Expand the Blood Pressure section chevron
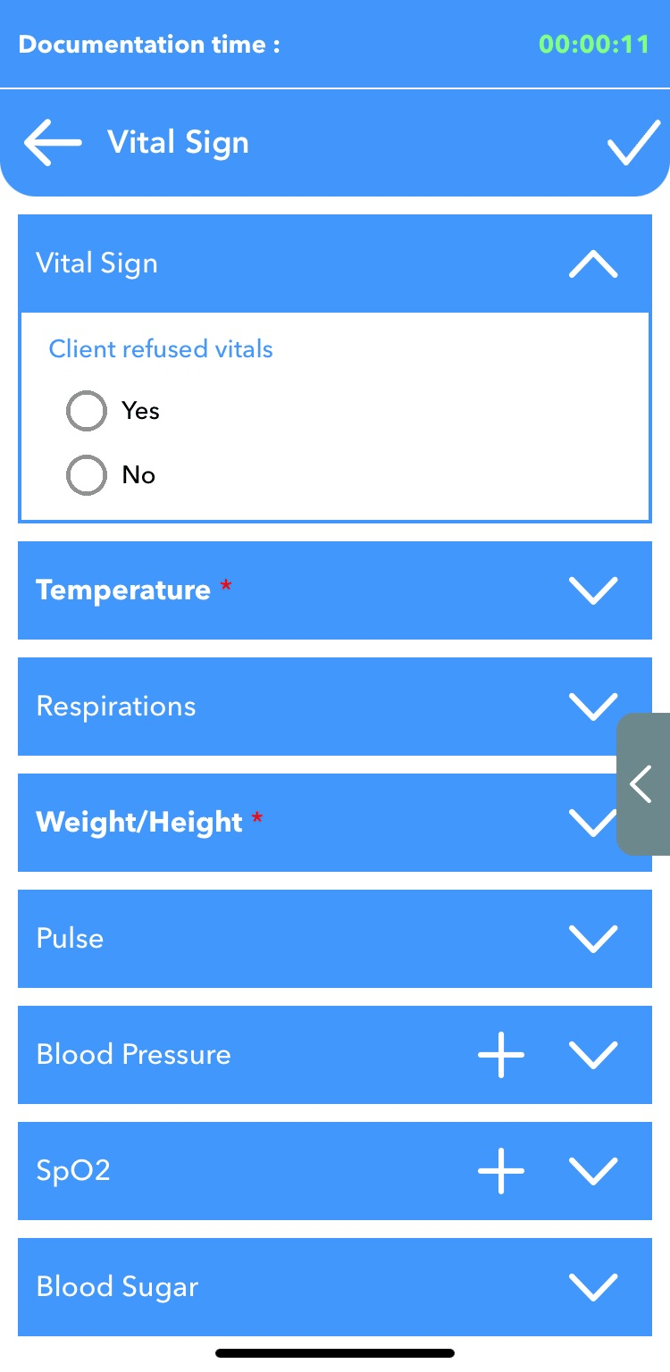Viewport: 670px width, 1372px height. (593, 1055)
